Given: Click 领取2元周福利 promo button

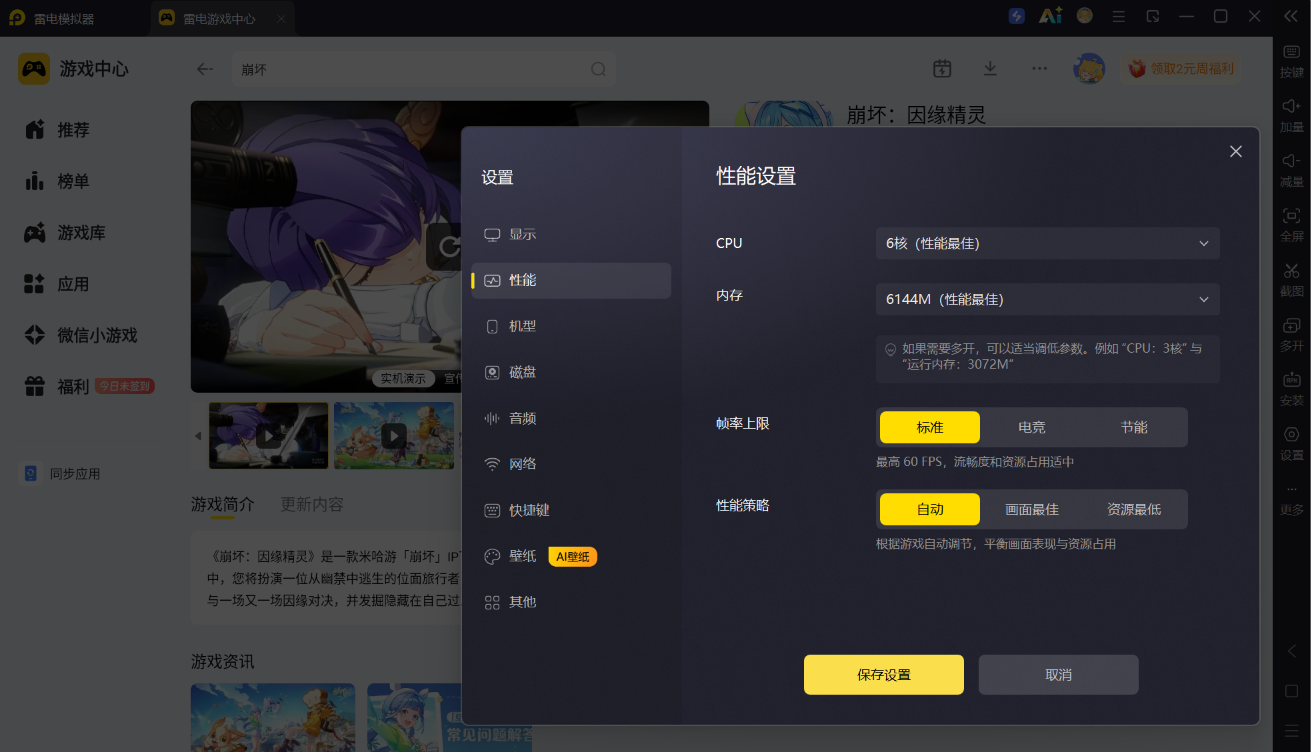Looking at the screenshot, I should (x=1180, y=69).
